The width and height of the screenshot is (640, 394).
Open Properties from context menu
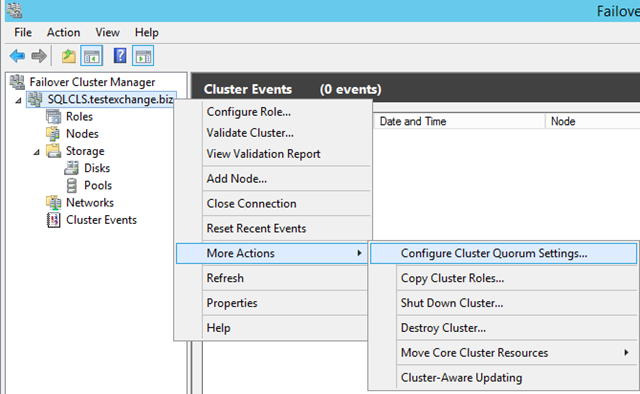(273, 303)
